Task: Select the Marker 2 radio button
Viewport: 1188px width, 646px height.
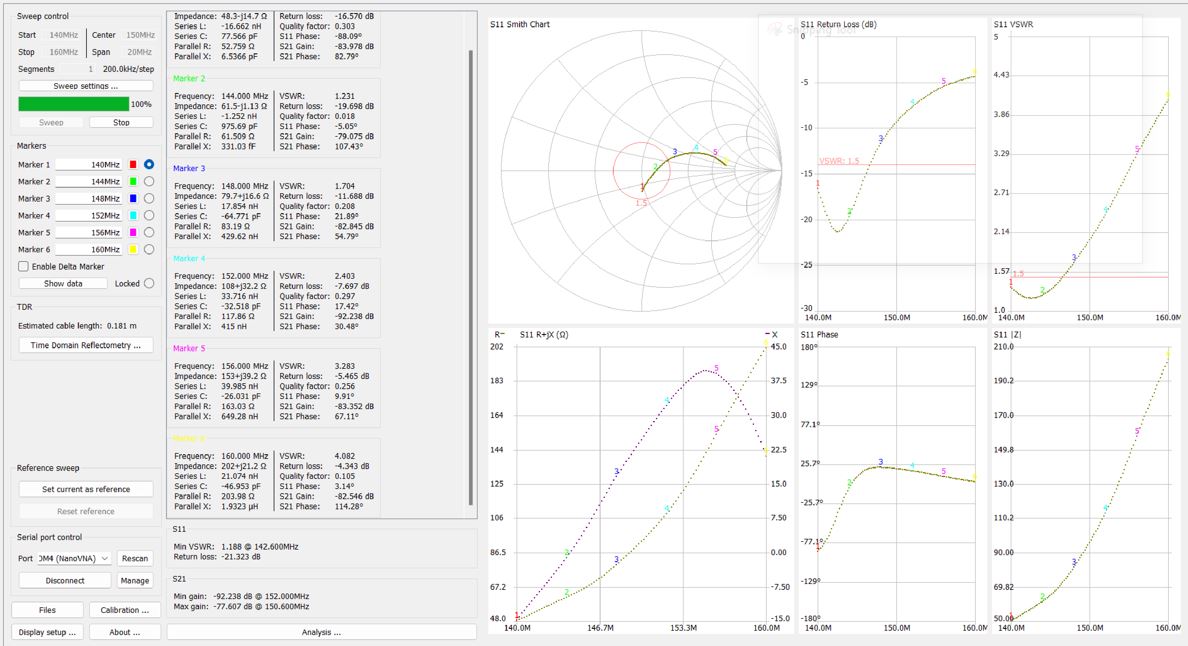Action: 148,182
